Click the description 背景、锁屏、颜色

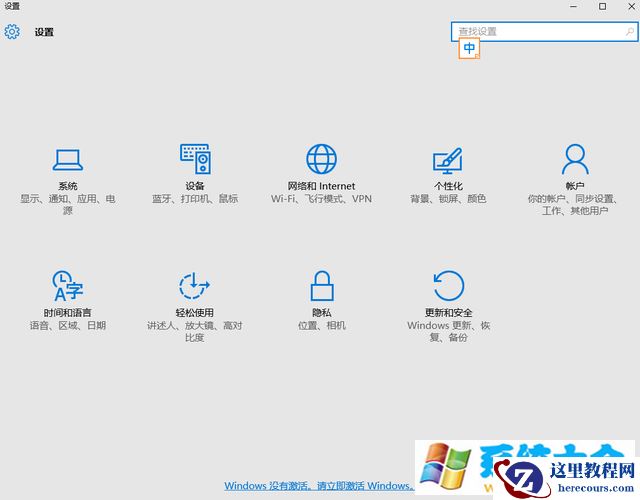pos(448,199)
